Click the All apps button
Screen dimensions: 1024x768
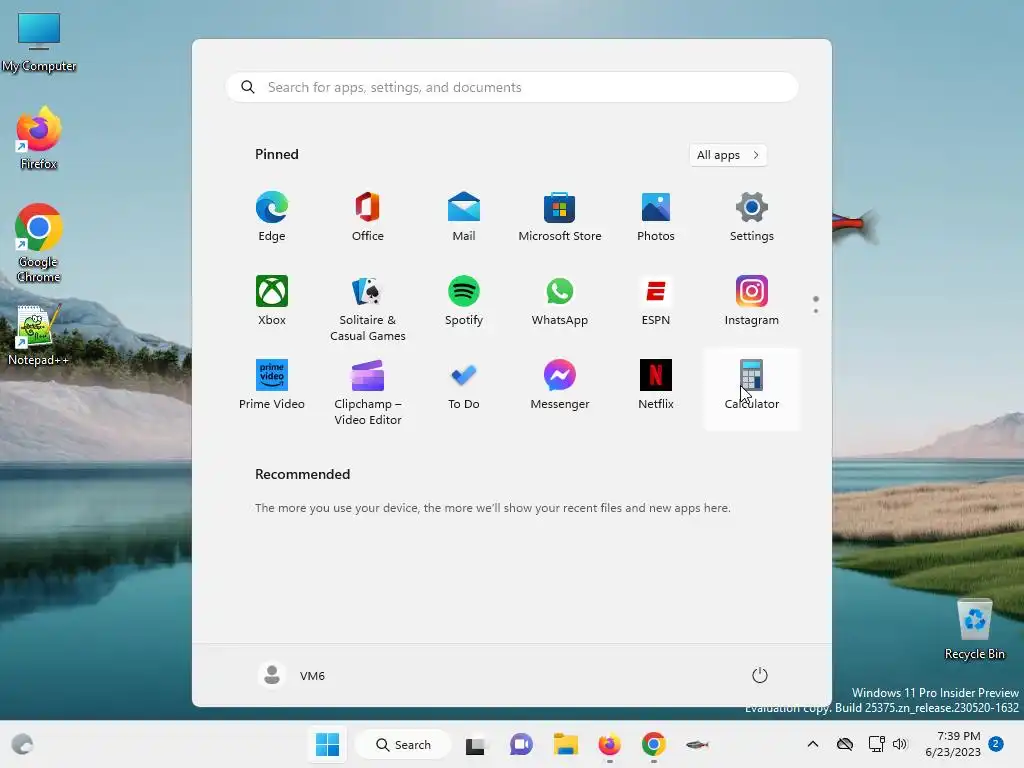(x=728, y=155)
